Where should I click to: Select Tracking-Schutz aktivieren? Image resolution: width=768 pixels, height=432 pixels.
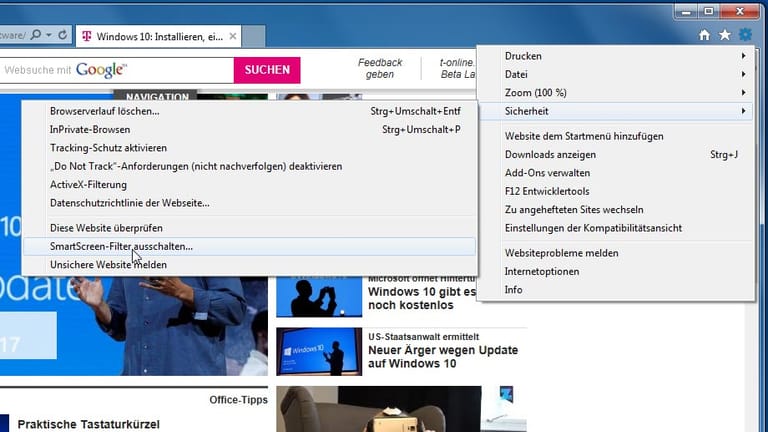click(x=249, y=148)
